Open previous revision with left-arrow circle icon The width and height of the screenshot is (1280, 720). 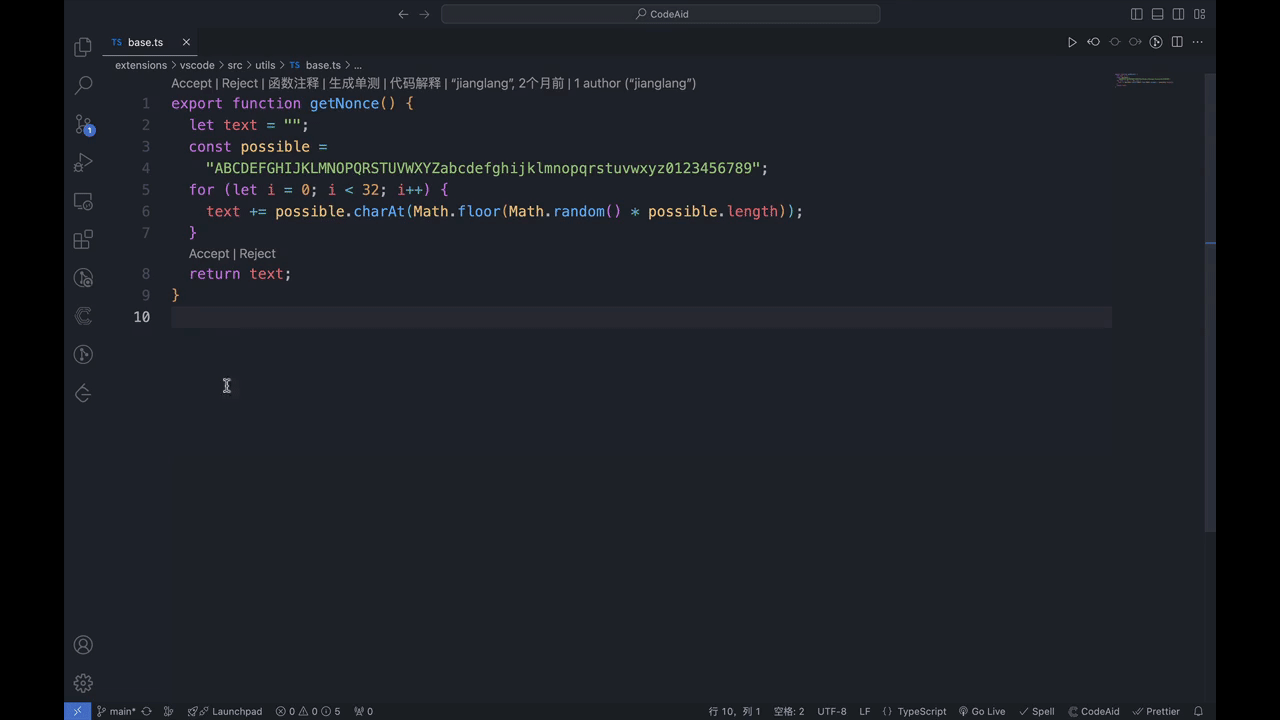1093,42
